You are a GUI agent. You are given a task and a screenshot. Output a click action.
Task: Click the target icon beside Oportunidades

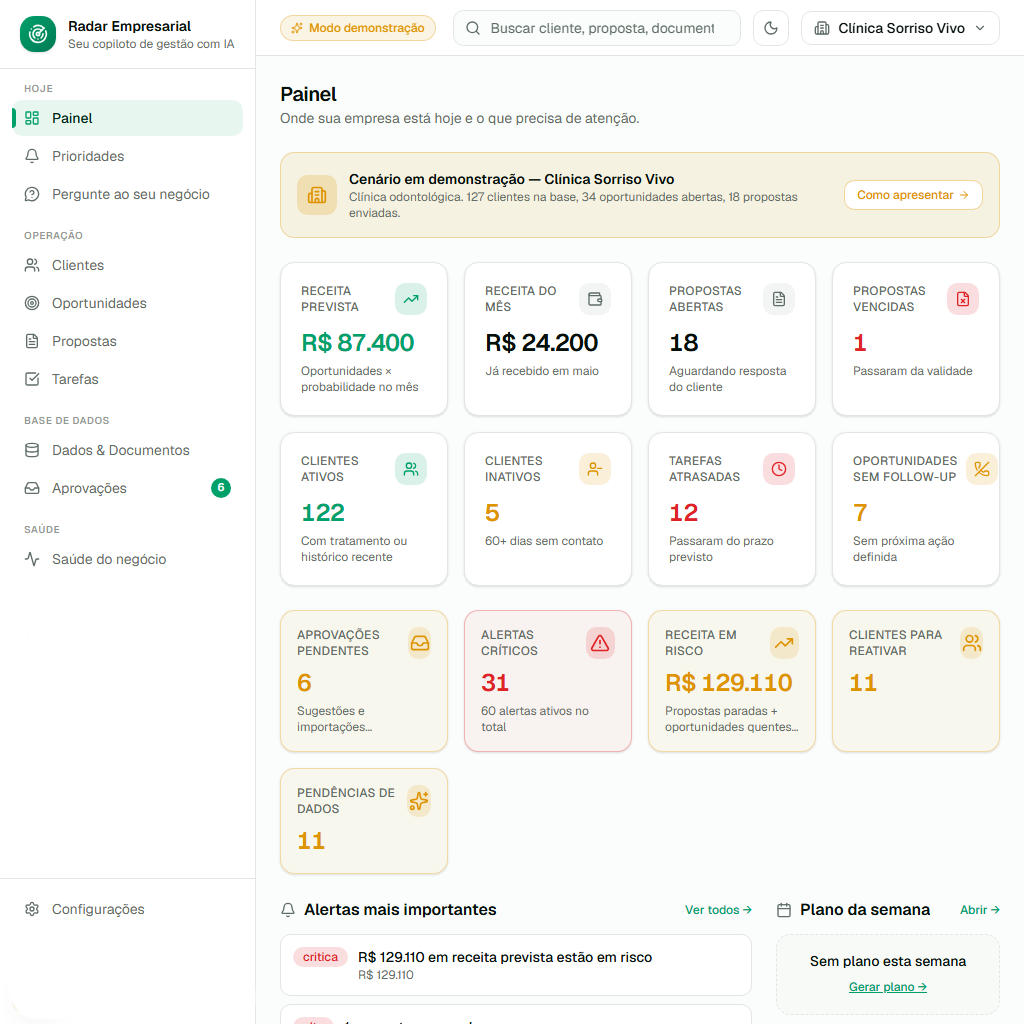pos(32,303)
